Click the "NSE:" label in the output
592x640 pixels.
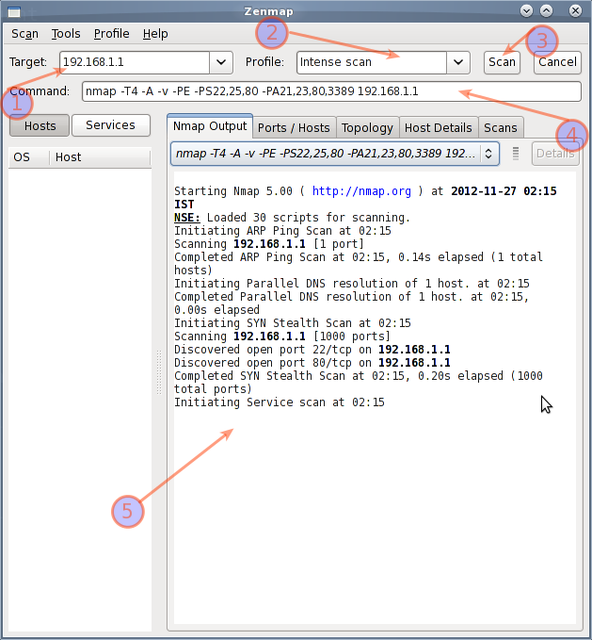[x=187, y=218]
